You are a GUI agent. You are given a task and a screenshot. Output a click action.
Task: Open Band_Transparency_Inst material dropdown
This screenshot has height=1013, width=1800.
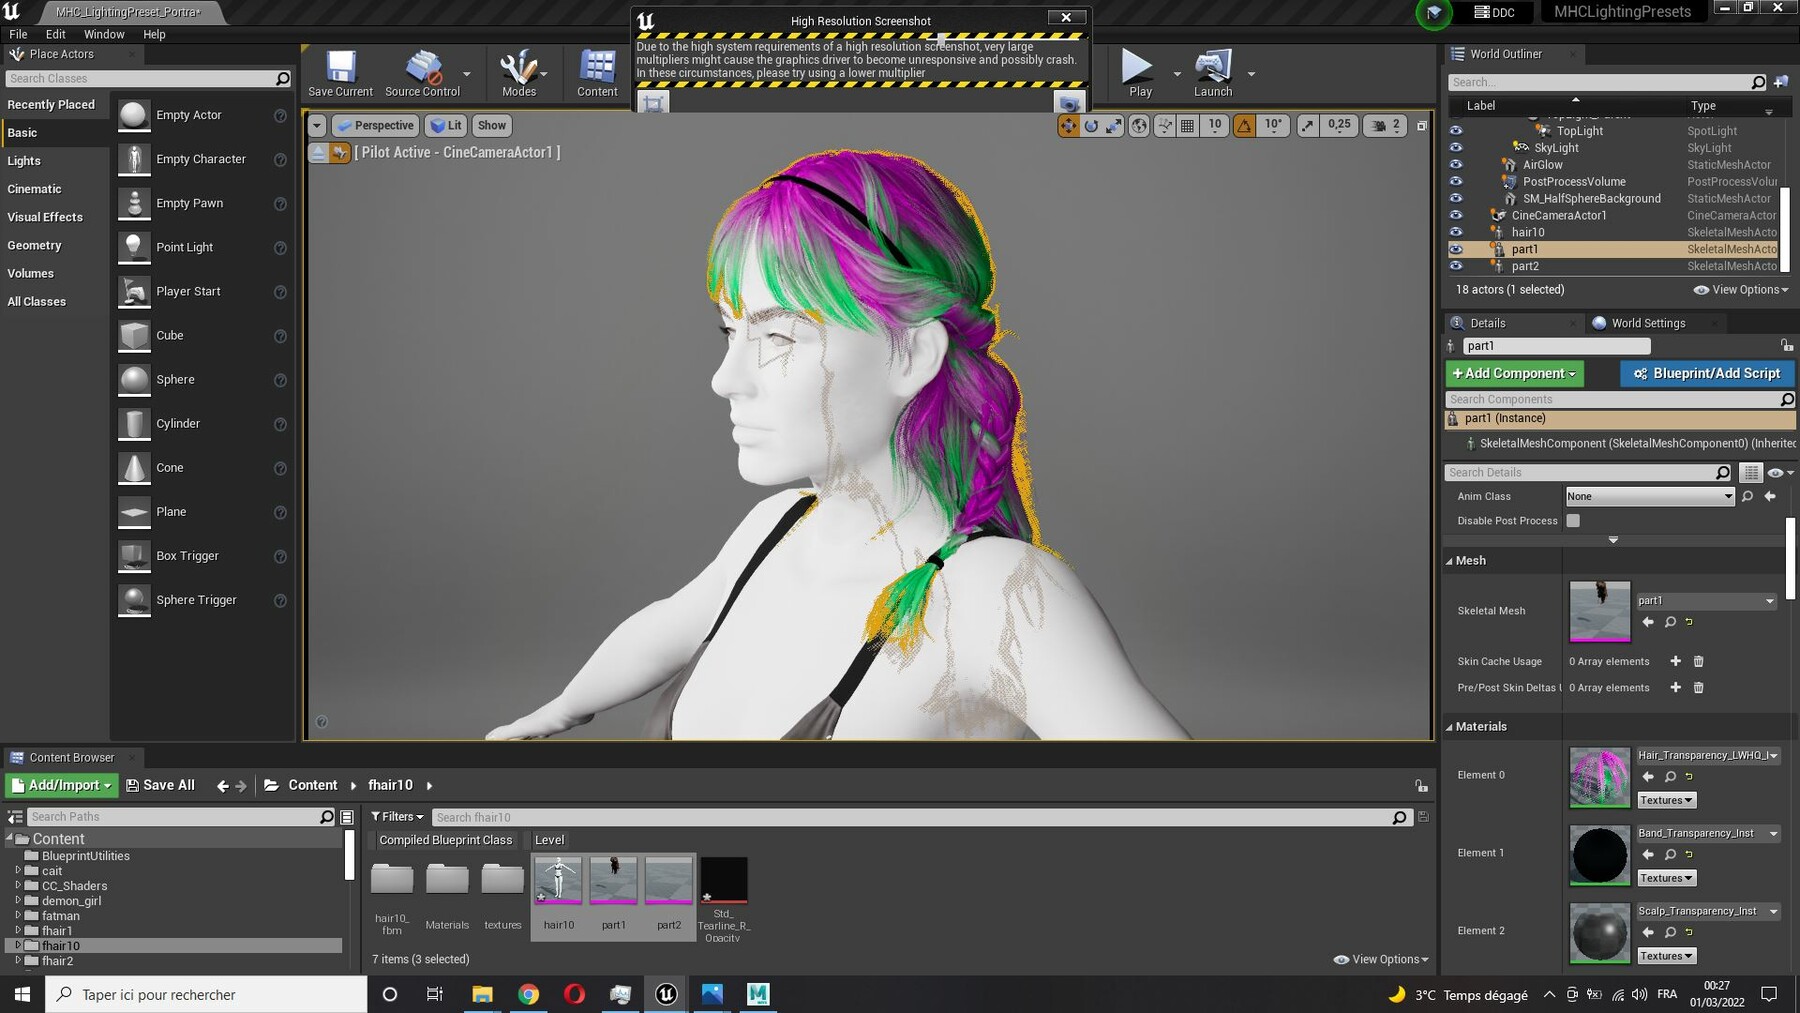coord(1709,833)
